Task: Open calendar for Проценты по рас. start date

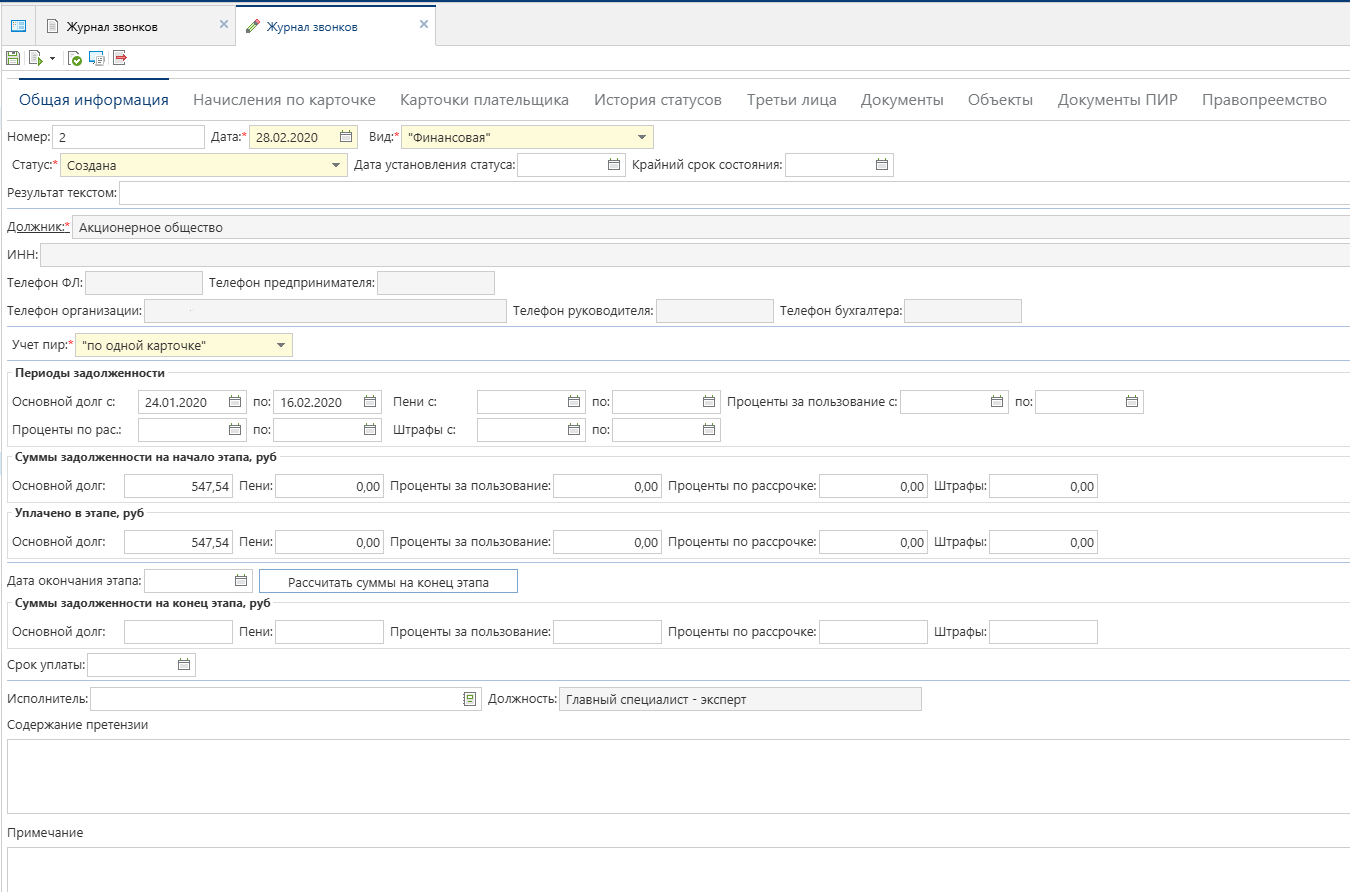Action: tap(235, 430)
